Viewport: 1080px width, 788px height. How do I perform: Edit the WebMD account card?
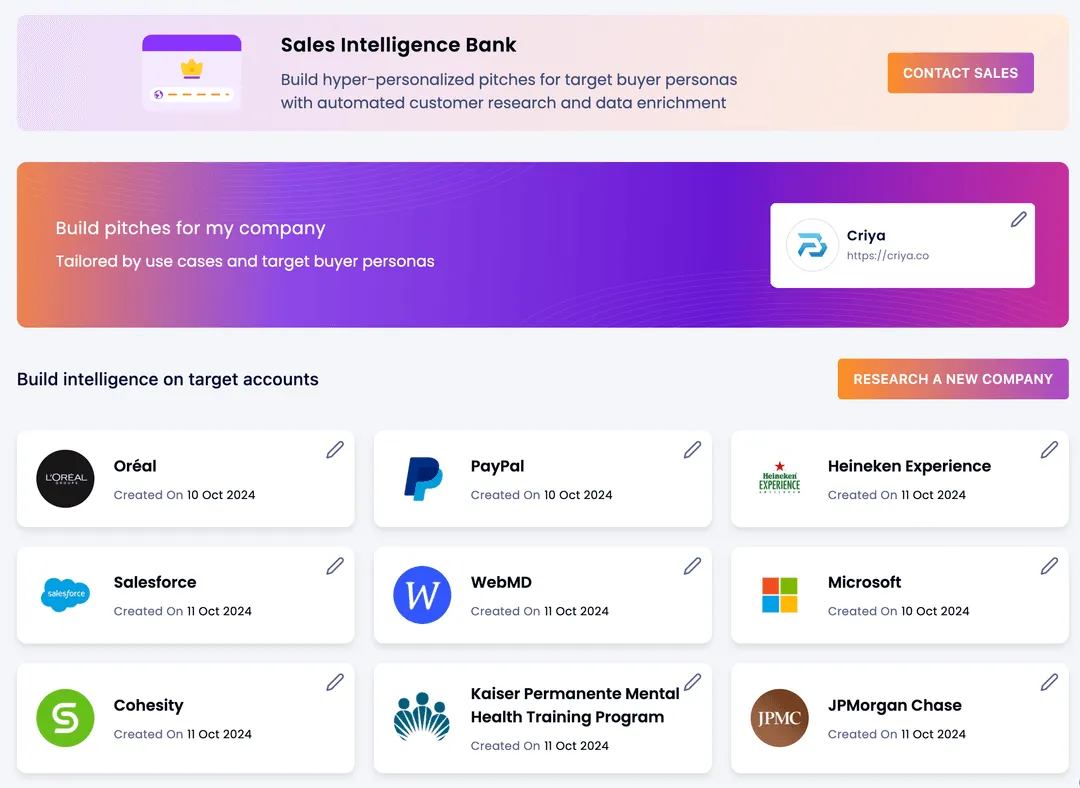pos(692,566)
